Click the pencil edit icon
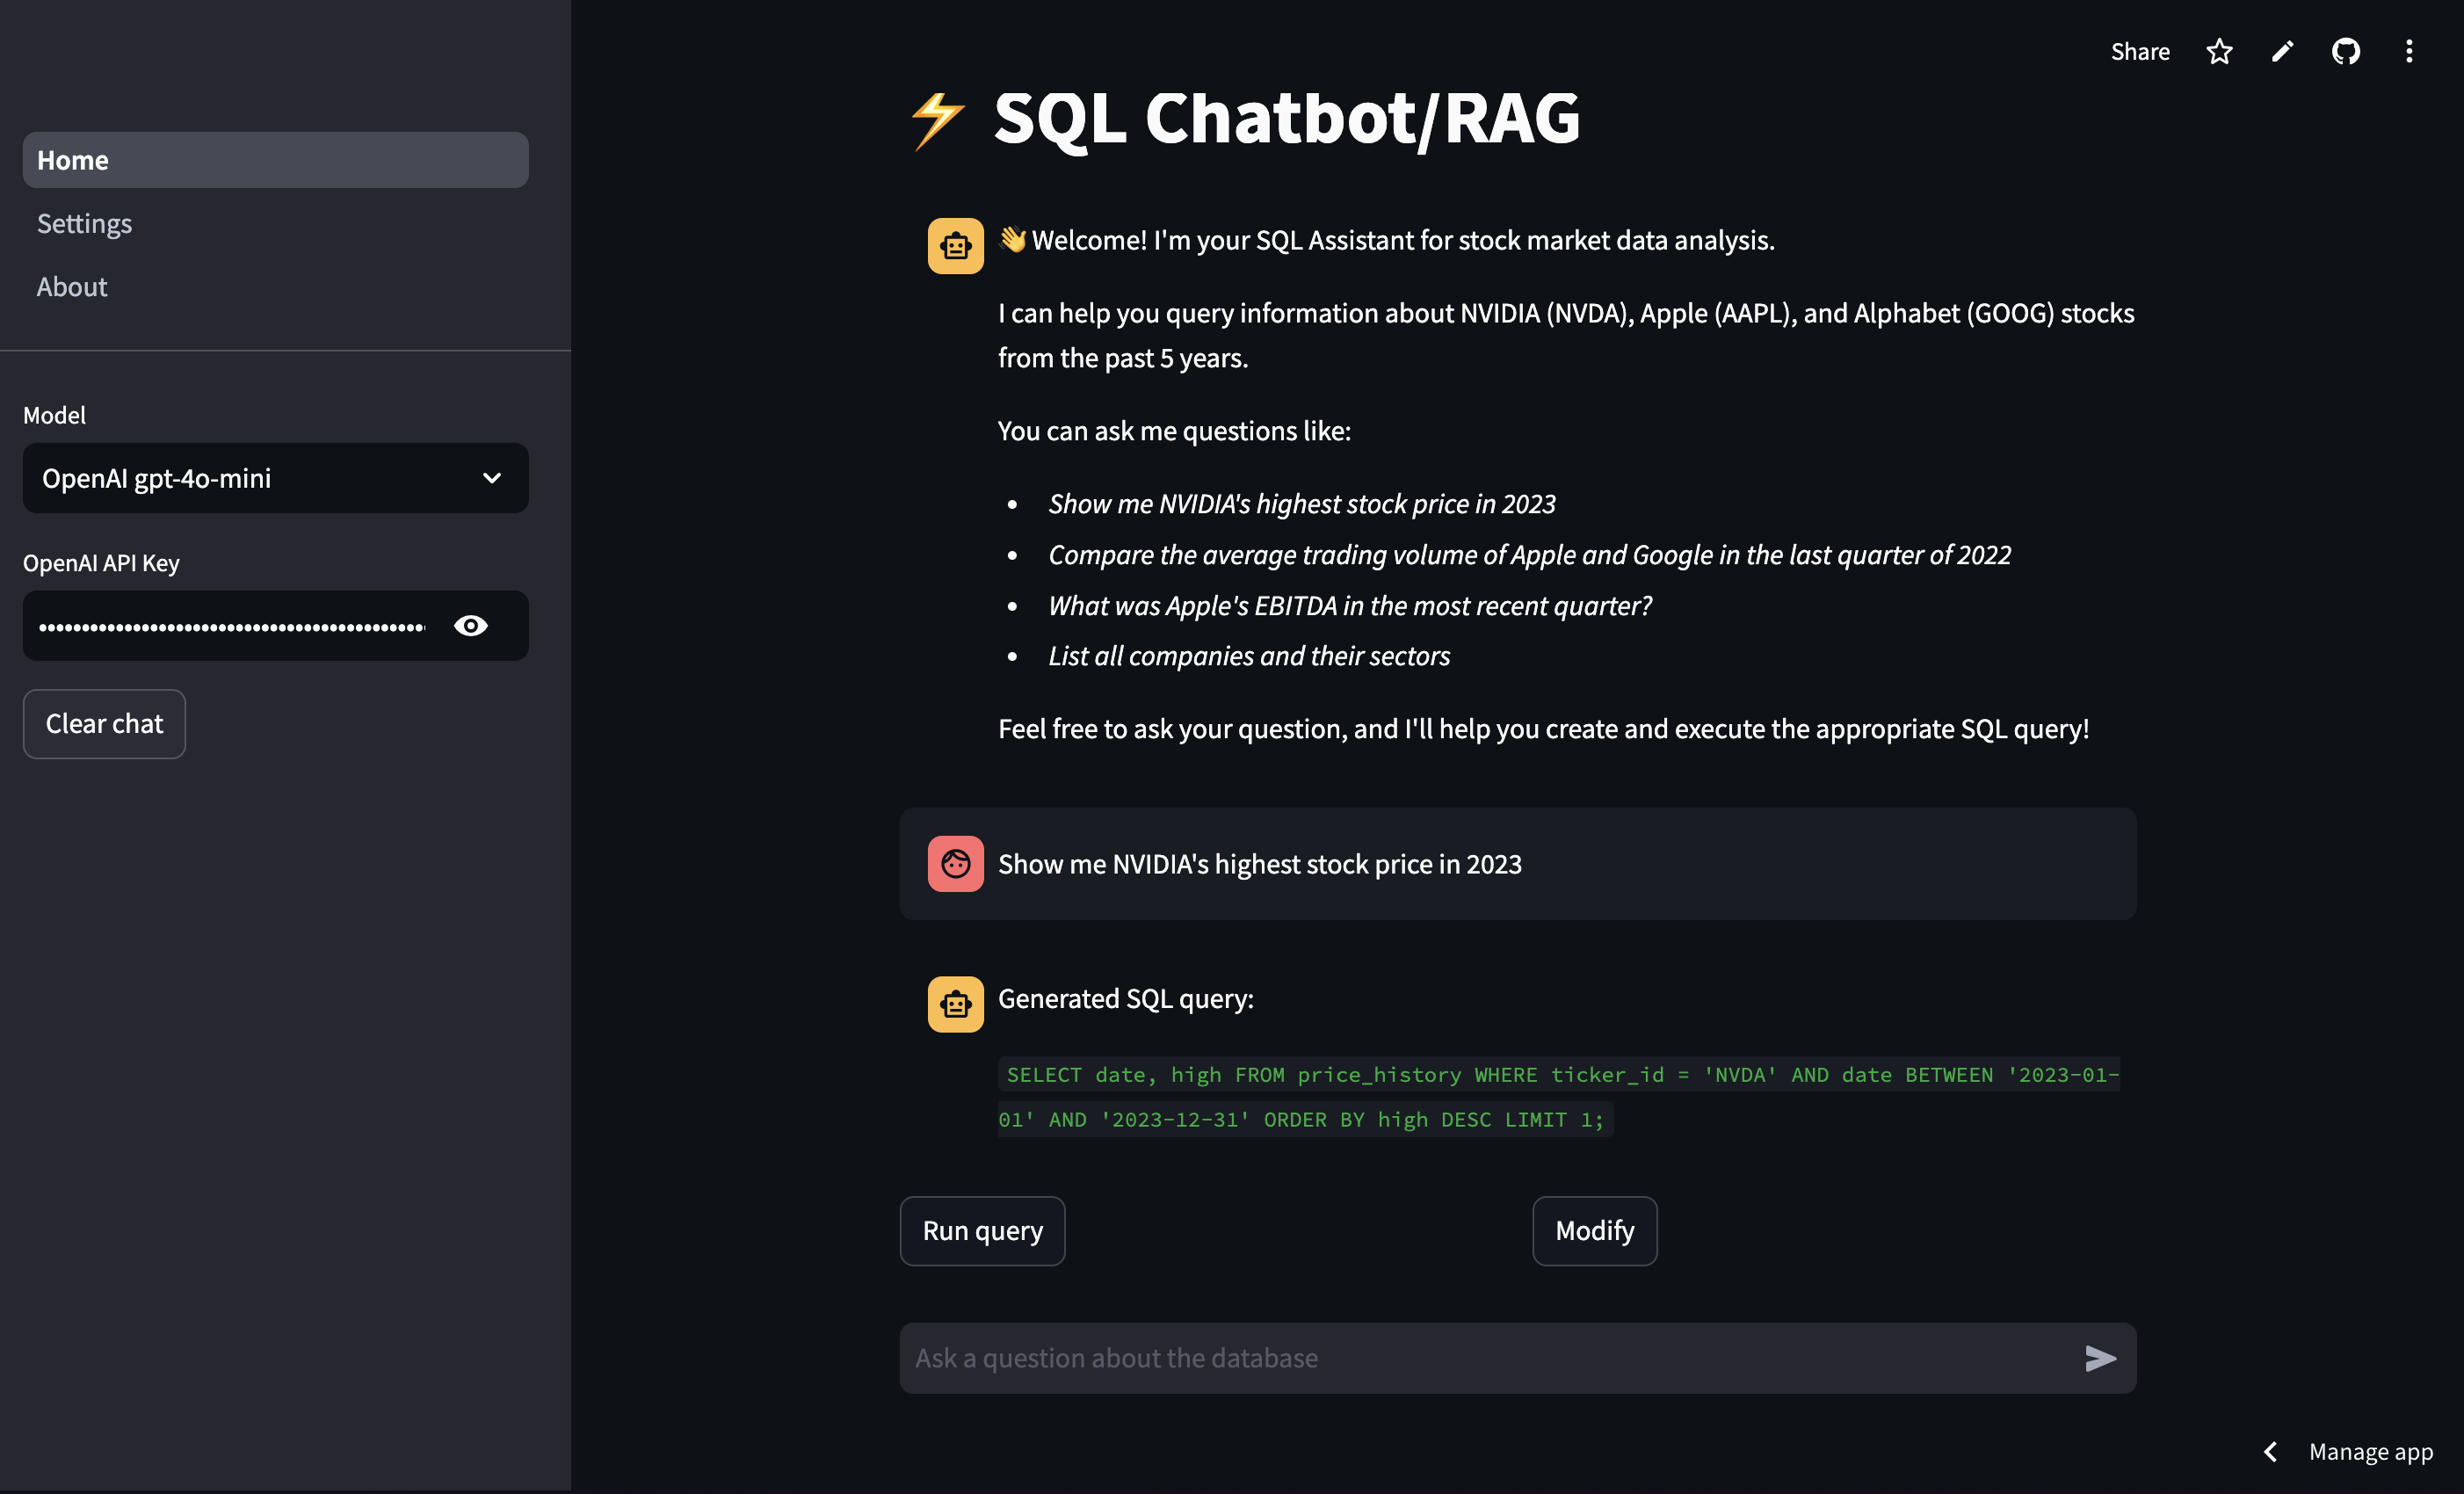 click(2282, 52)
